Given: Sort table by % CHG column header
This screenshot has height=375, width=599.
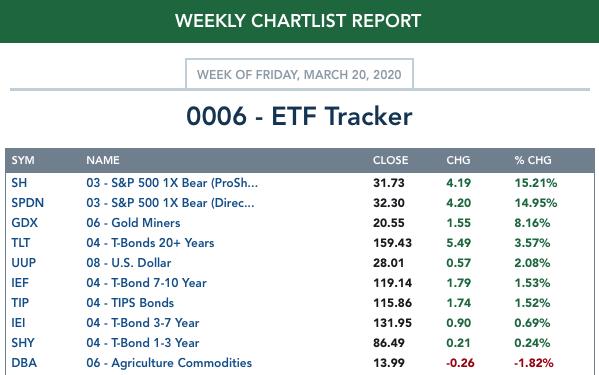Looking at the screenshot, I should [x=533, y=160].
